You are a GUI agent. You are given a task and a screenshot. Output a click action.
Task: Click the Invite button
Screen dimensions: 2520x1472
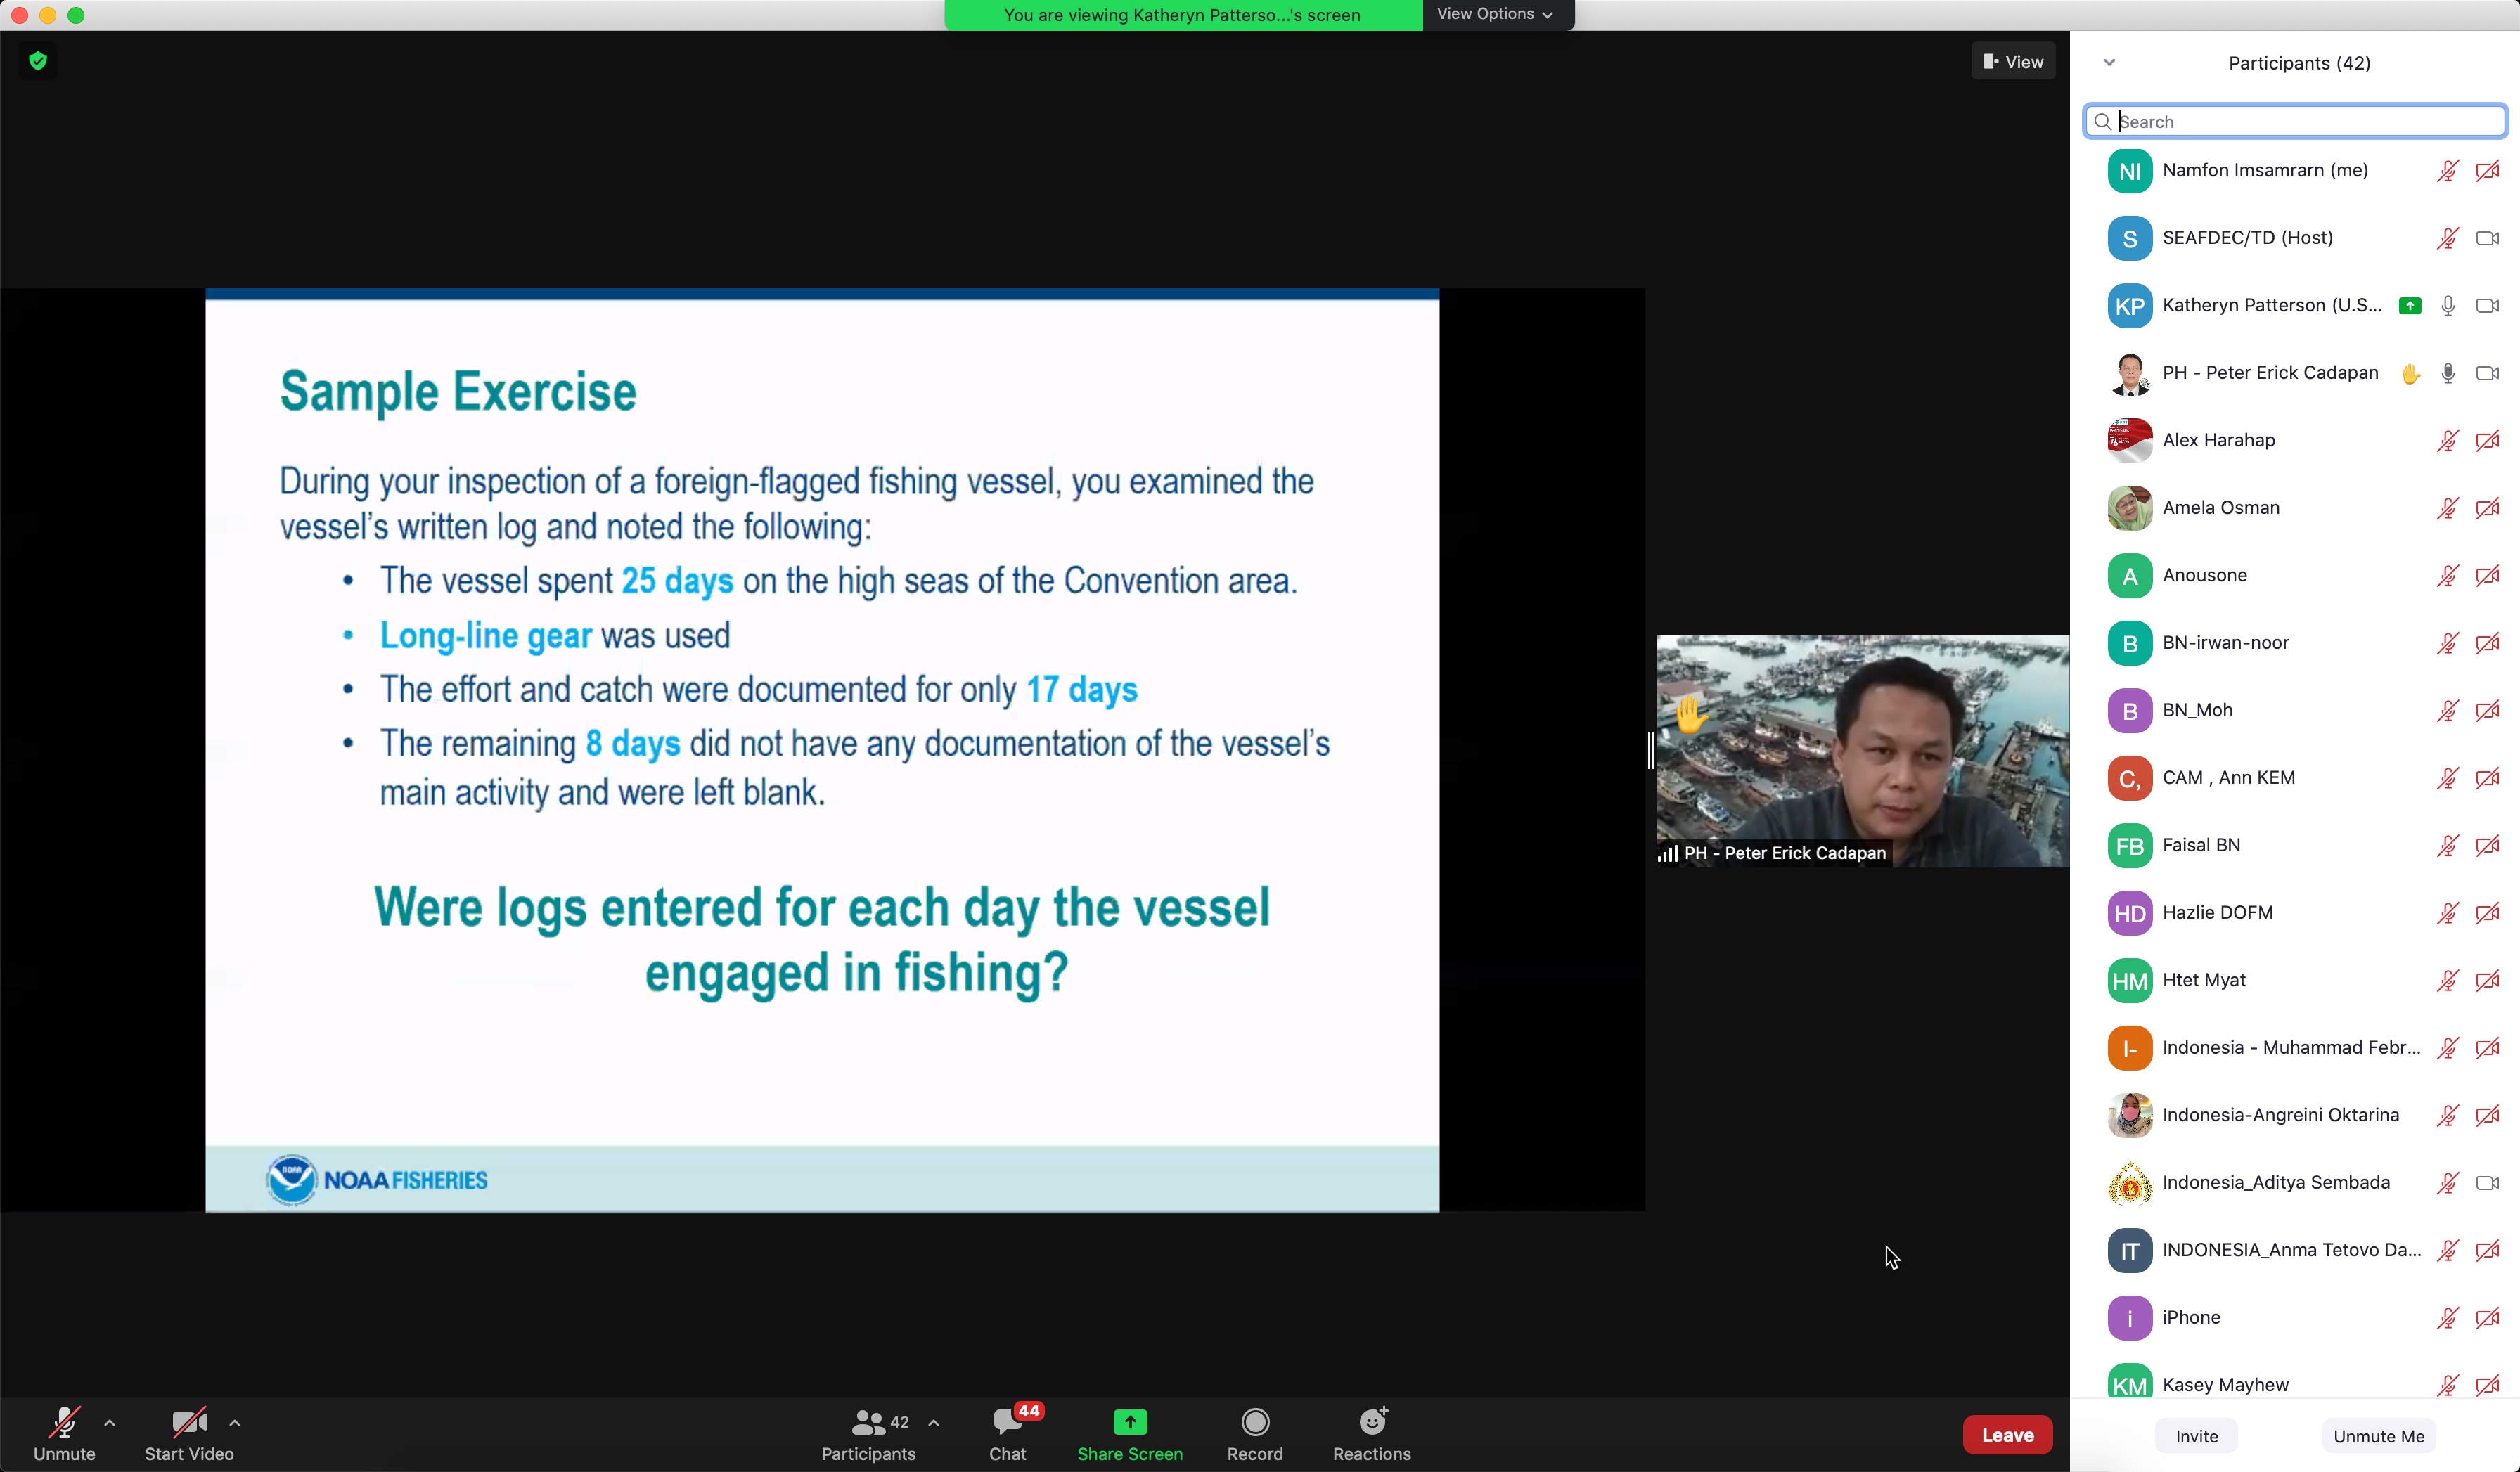pos(2196,1436)
